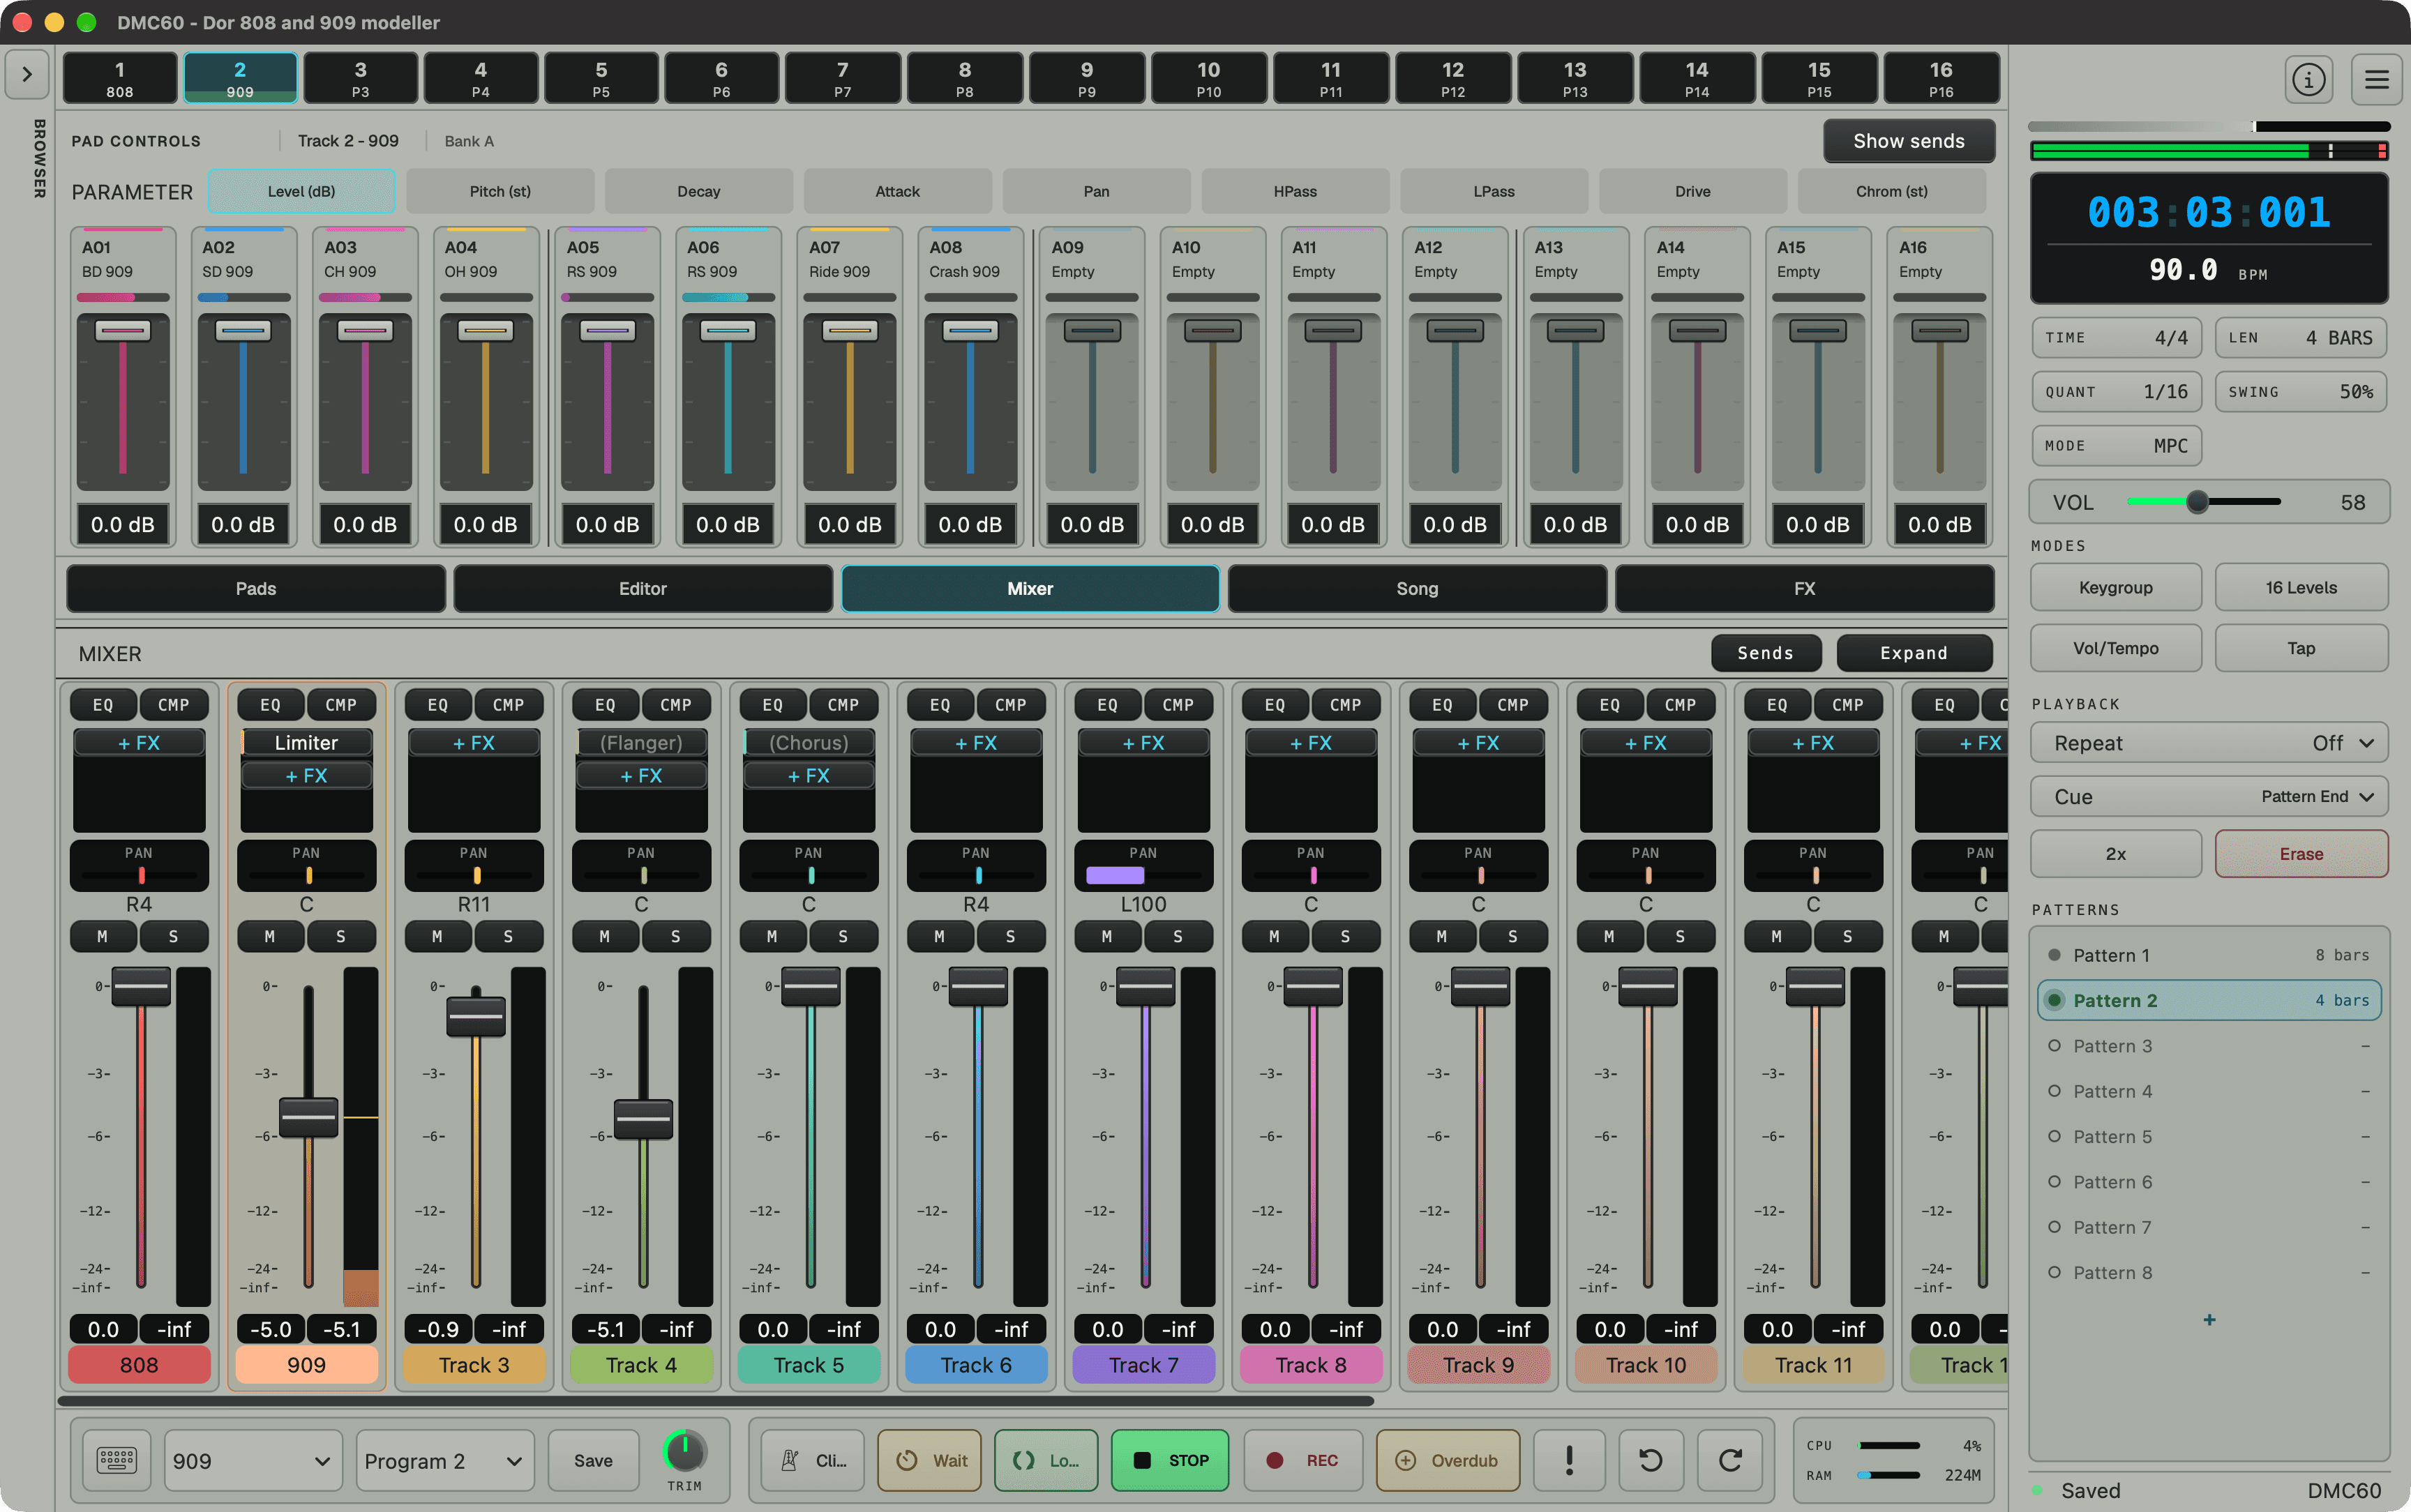The image size is (2411, 1512).
Task: Undo the last action
Action: click(1651, 1460)
